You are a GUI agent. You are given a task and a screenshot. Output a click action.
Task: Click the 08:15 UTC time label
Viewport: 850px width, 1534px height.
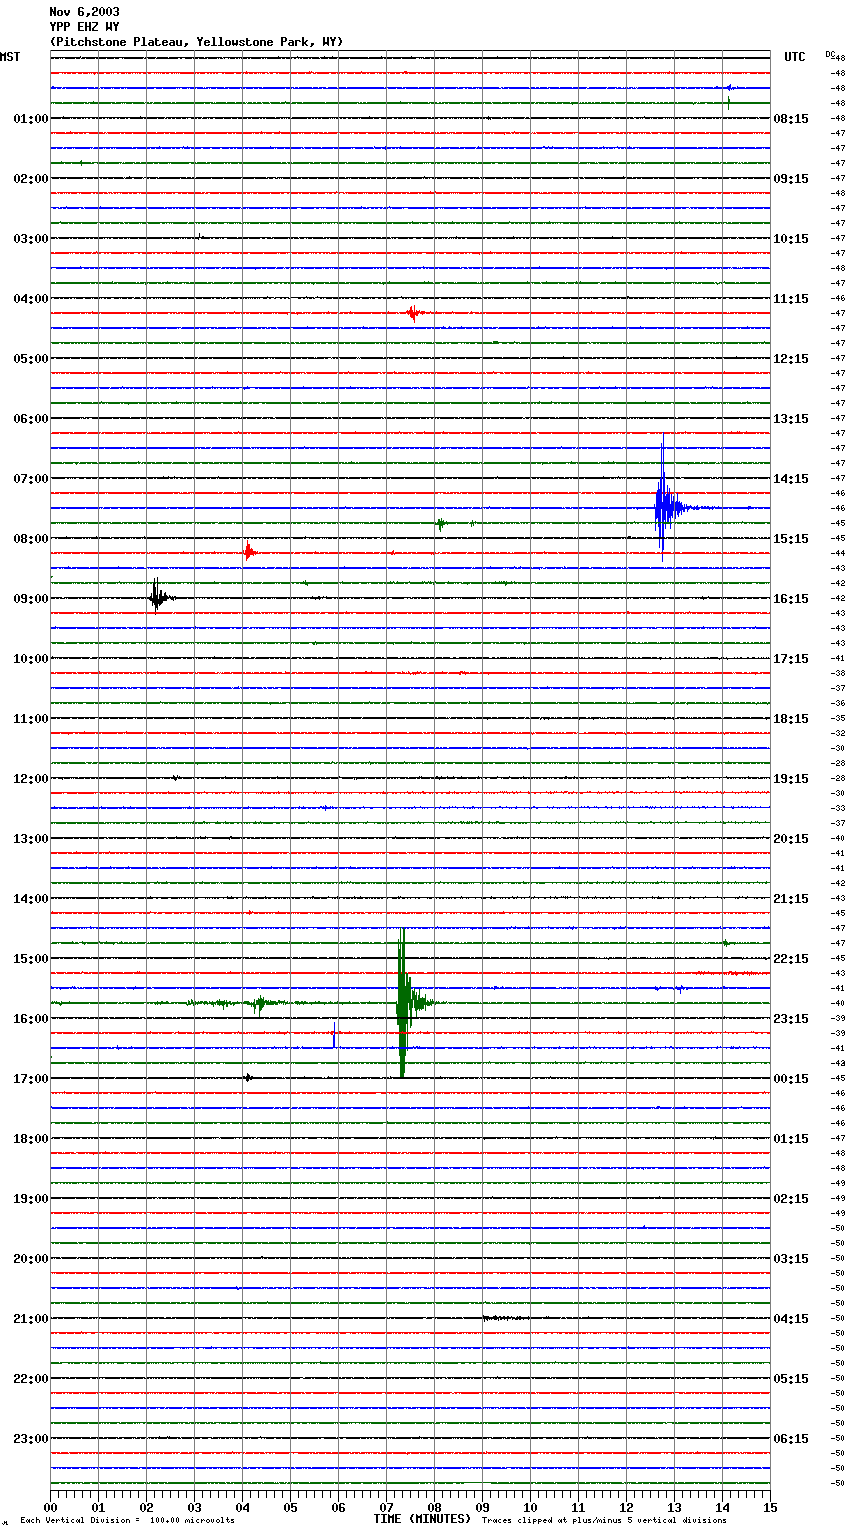(791, 119)
